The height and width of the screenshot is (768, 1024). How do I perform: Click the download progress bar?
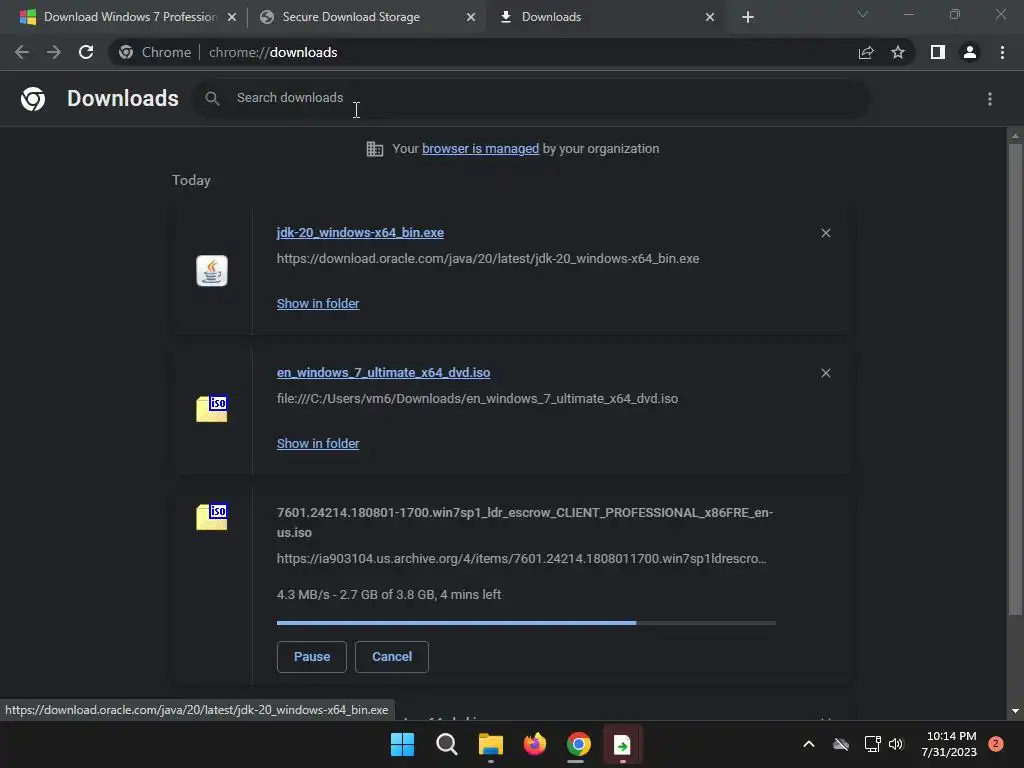click(526, 623)
